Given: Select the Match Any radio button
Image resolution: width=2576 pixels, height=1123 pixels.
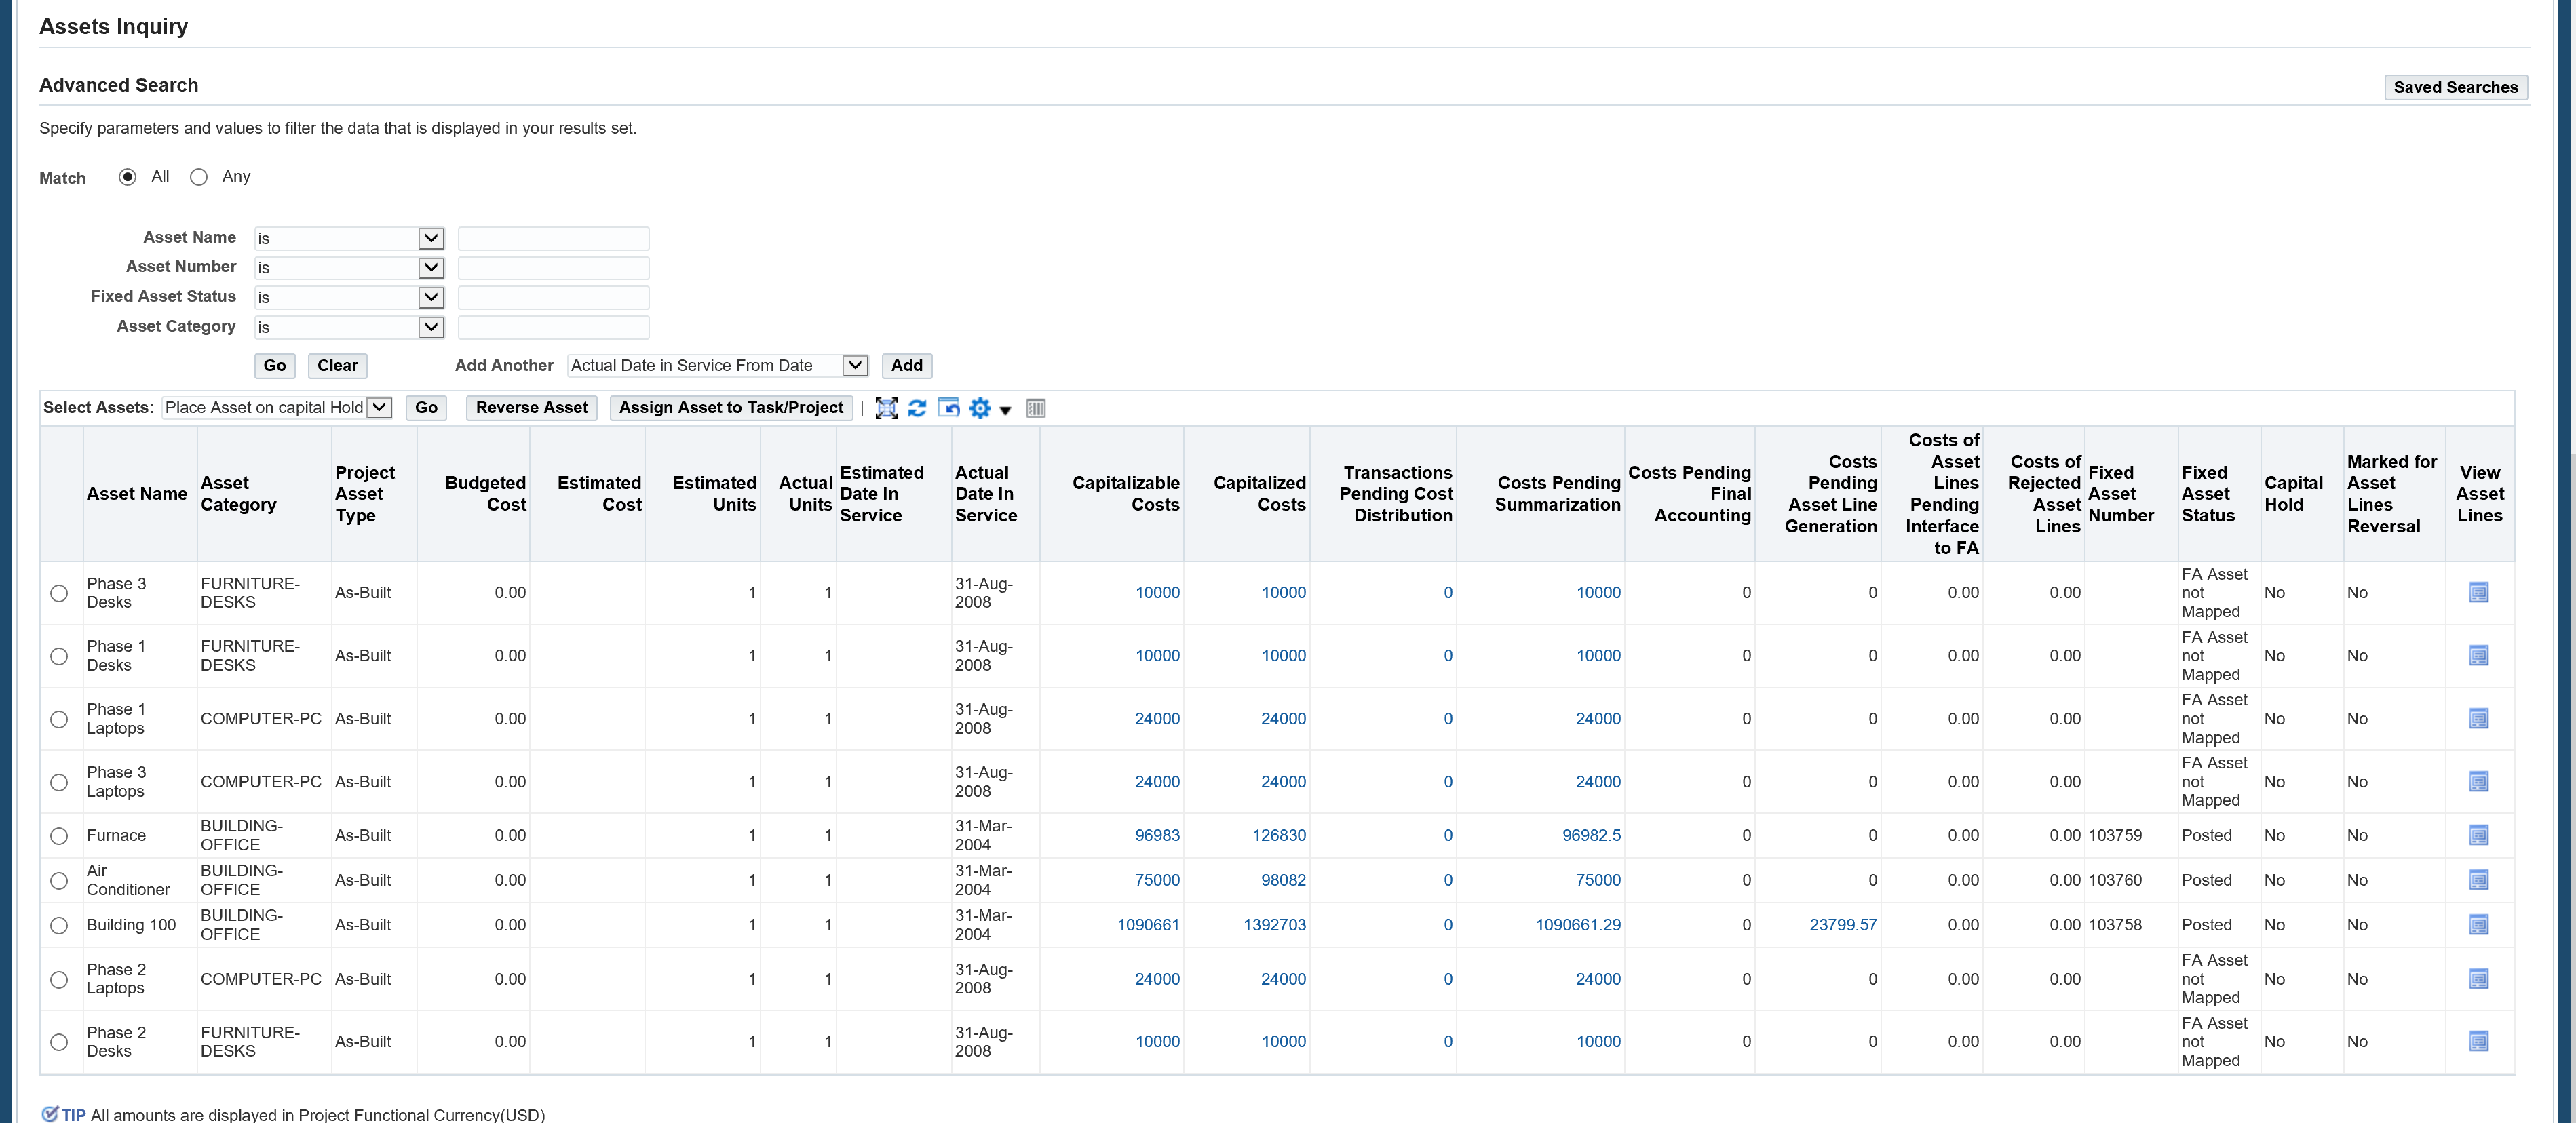Looking at the screenshot, I should pyautogui.click(x=199, y=177).
